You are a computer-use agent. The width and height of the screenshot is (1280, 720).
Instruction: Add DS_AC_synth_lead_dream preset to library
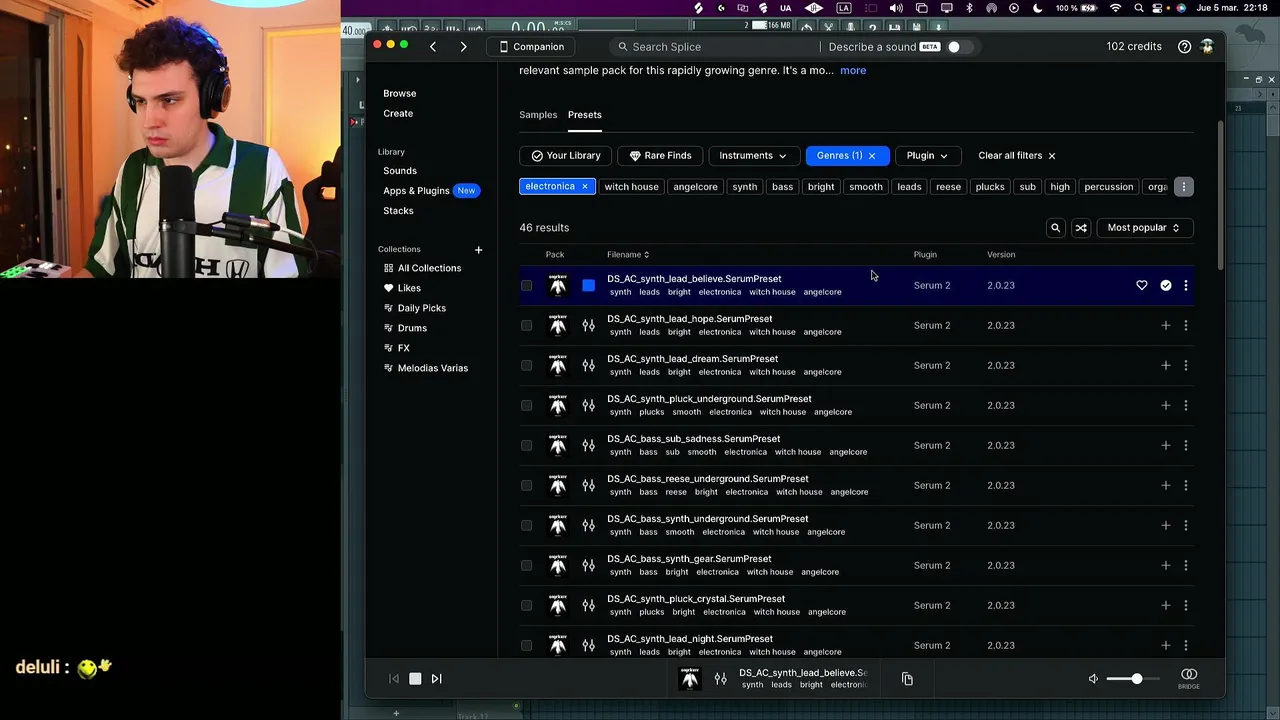click(1166, 366)
